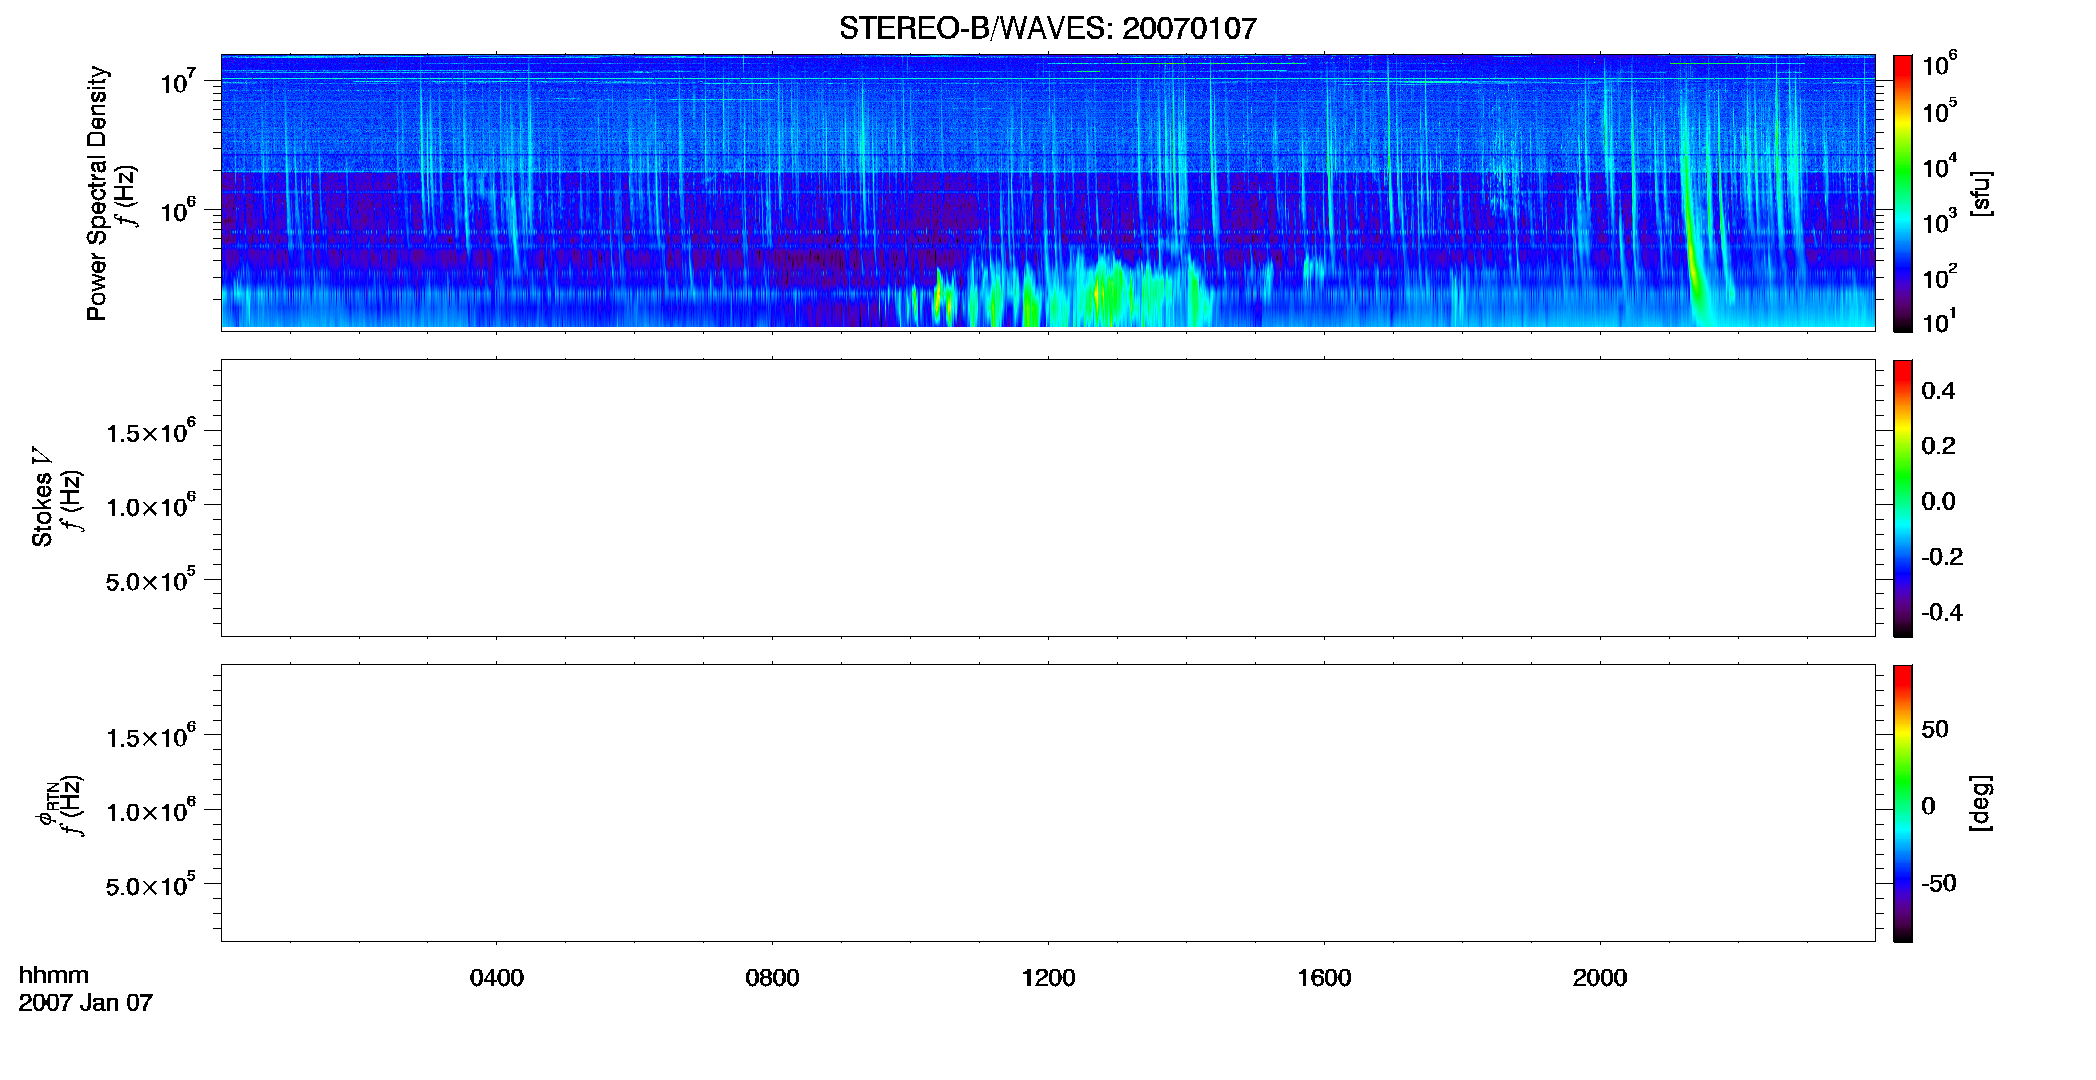Click the hhmm time axis label

coord(54,975)
